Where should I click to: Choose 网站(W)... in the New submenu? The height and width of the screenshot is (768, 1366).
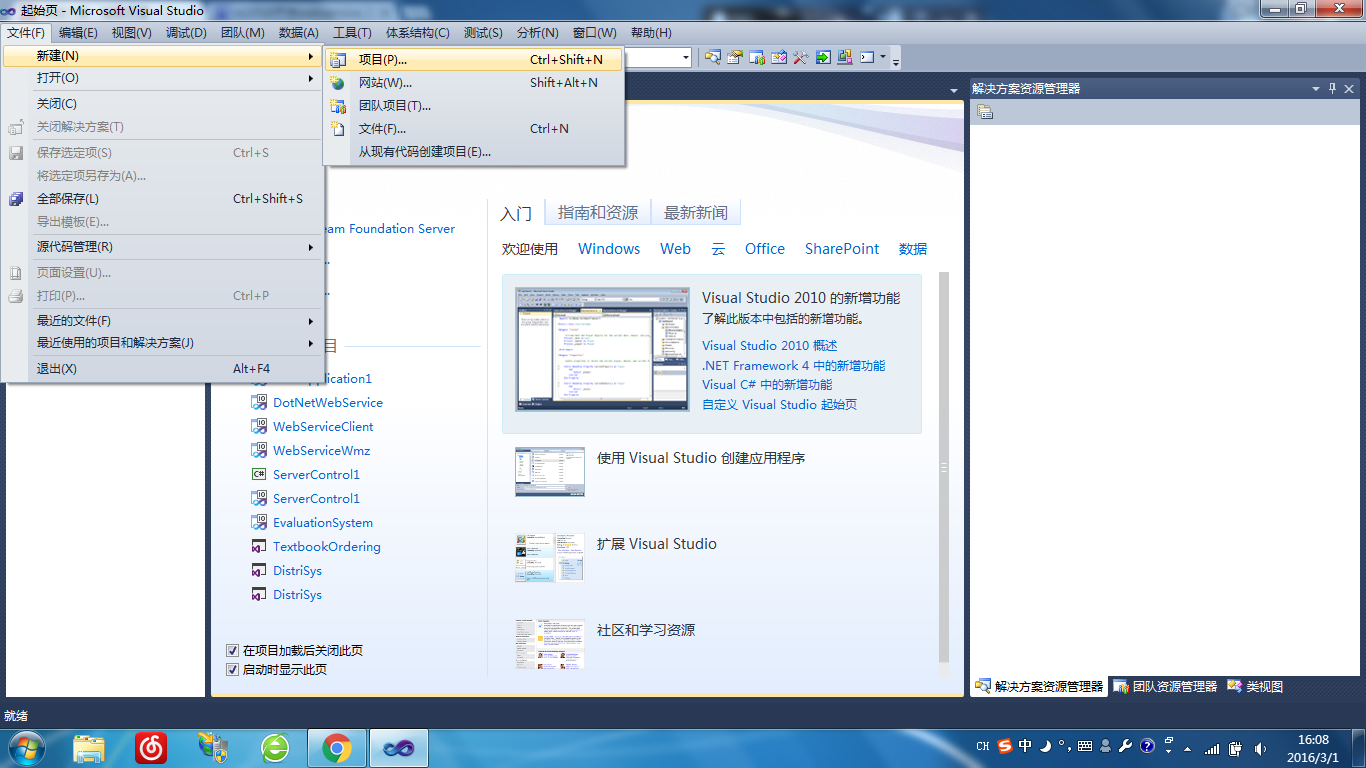coord(474,83)
